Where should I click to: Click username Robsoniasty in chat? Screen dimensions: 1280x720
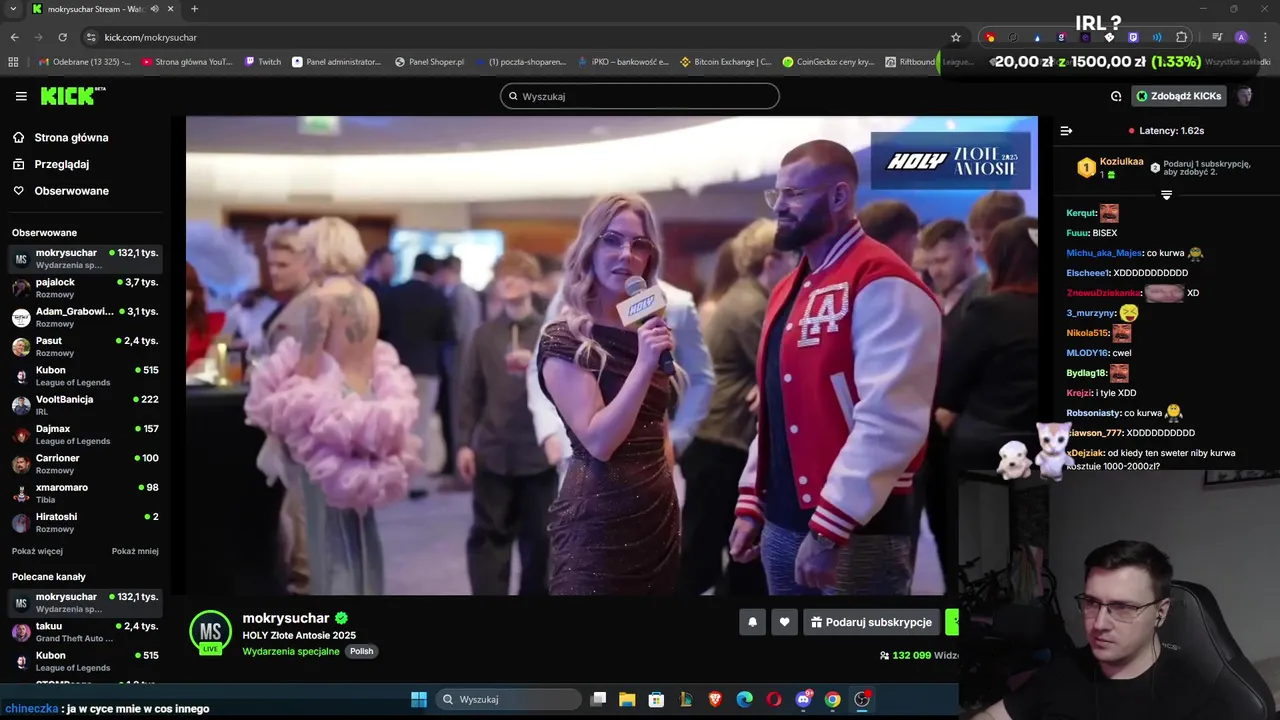[x=1093, y=413]
